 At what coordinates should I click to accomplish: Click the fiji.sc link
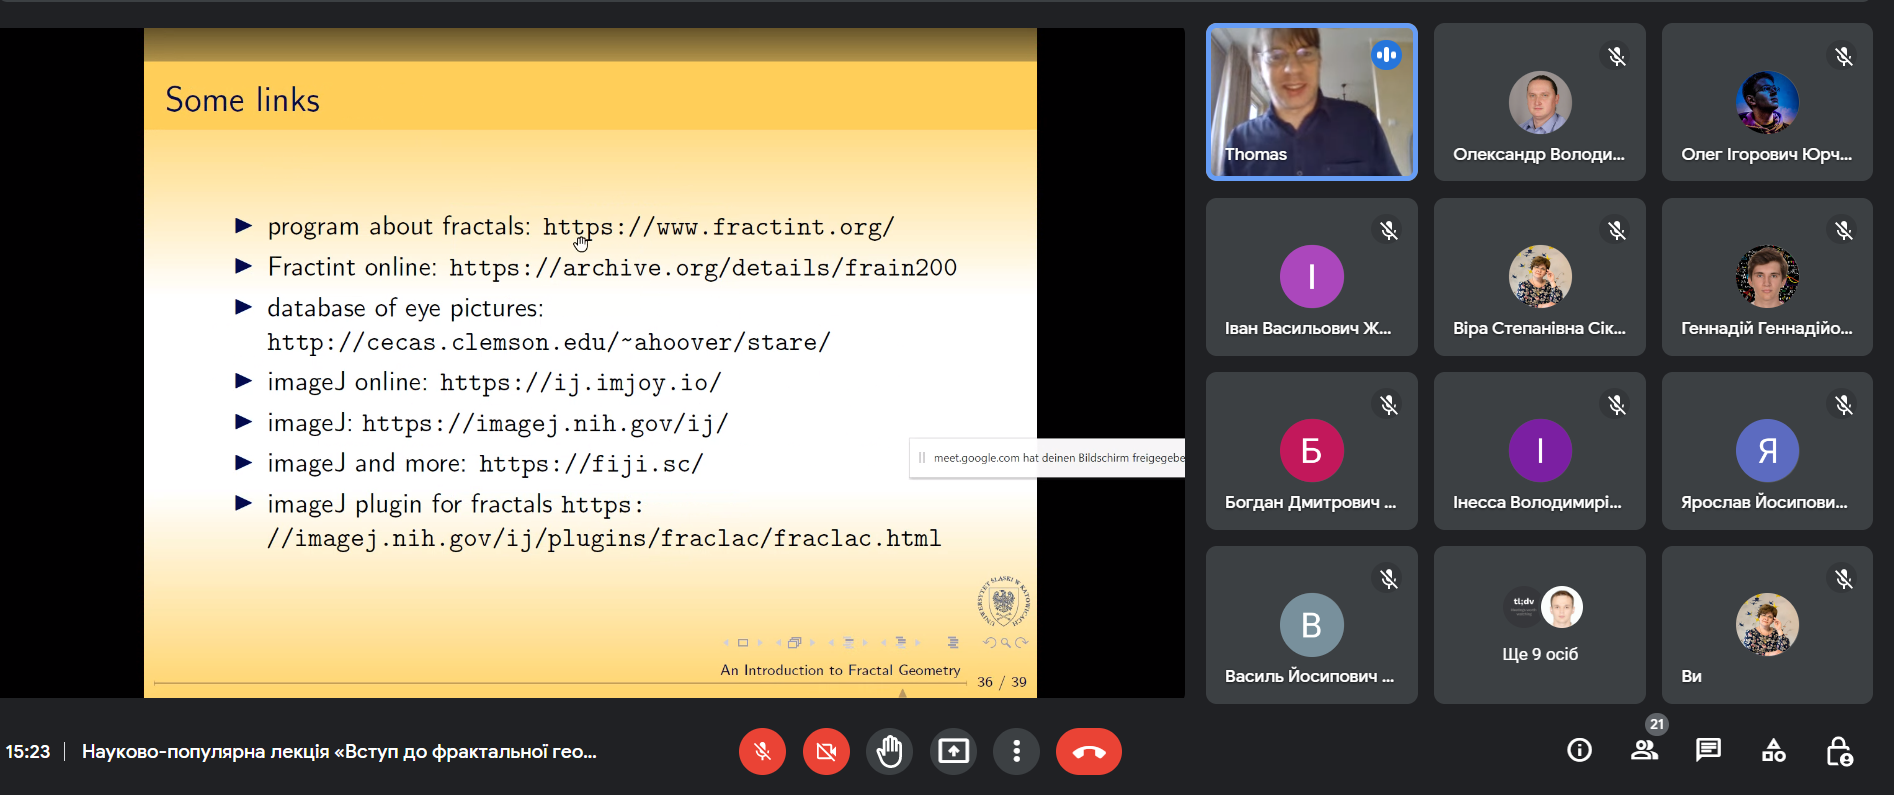click(591, 464)
